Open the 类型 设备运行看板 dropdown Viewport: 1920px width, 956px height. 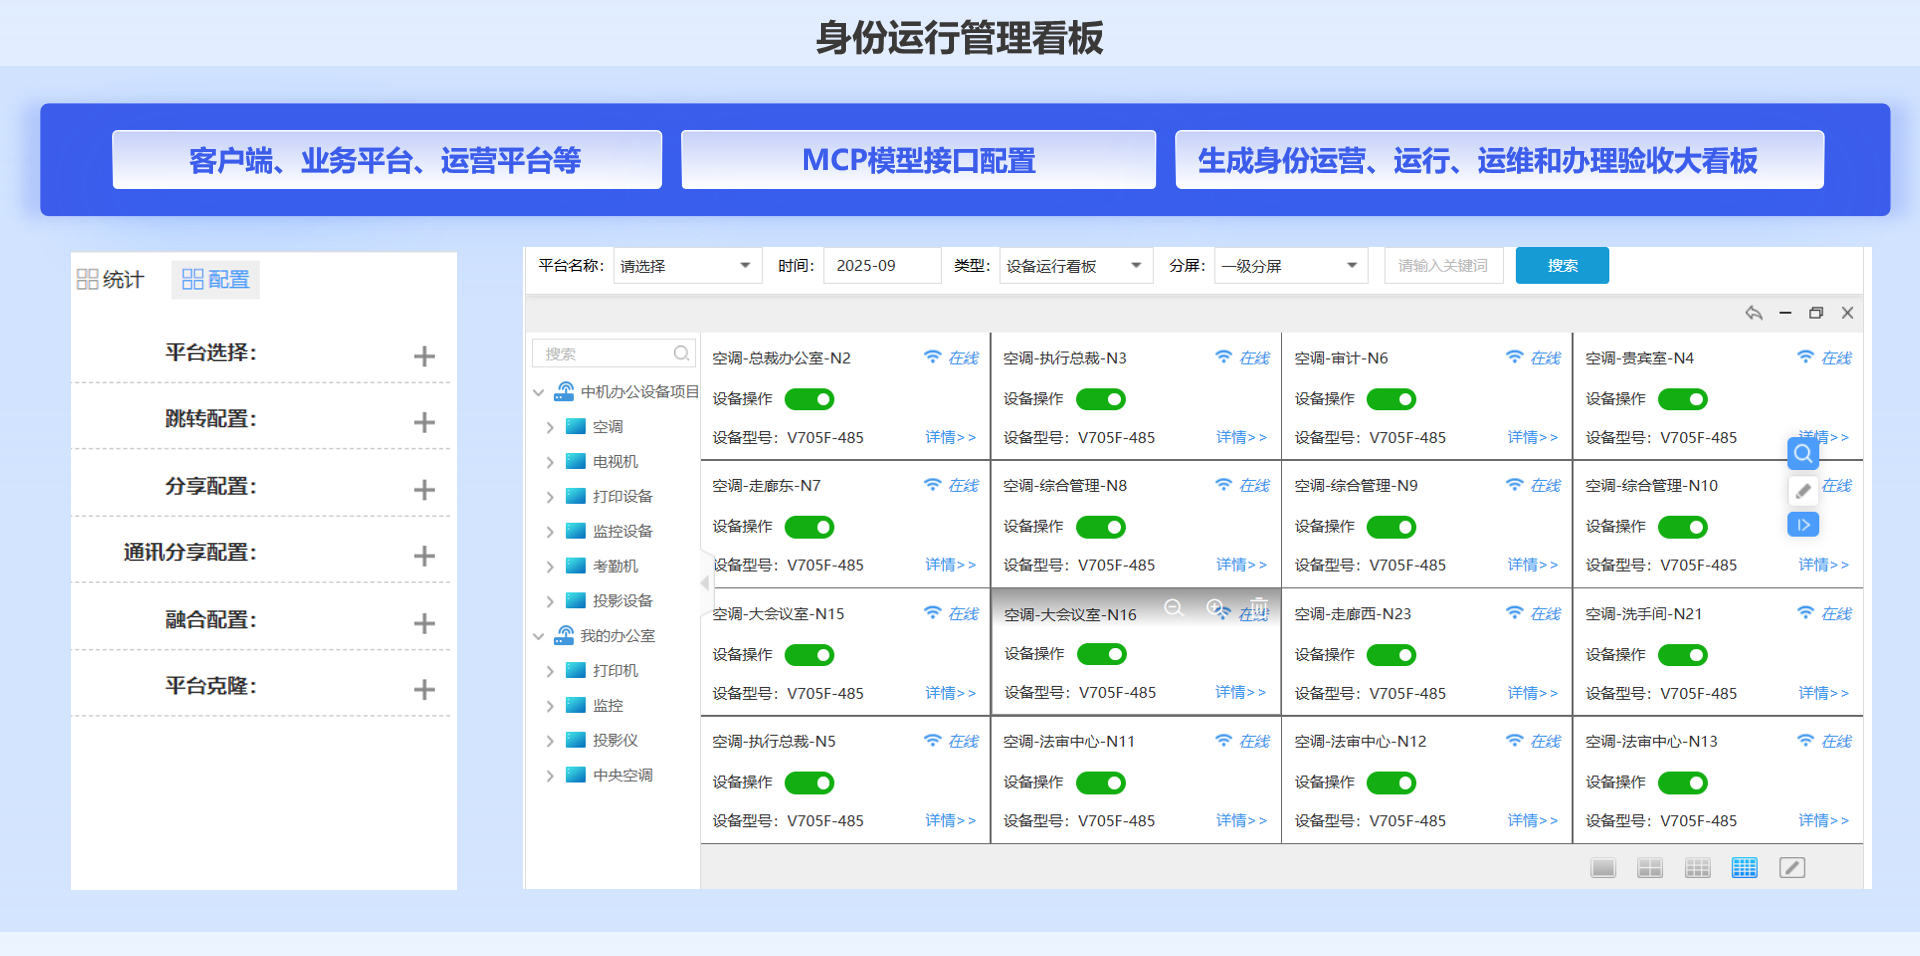[1074, 266]
